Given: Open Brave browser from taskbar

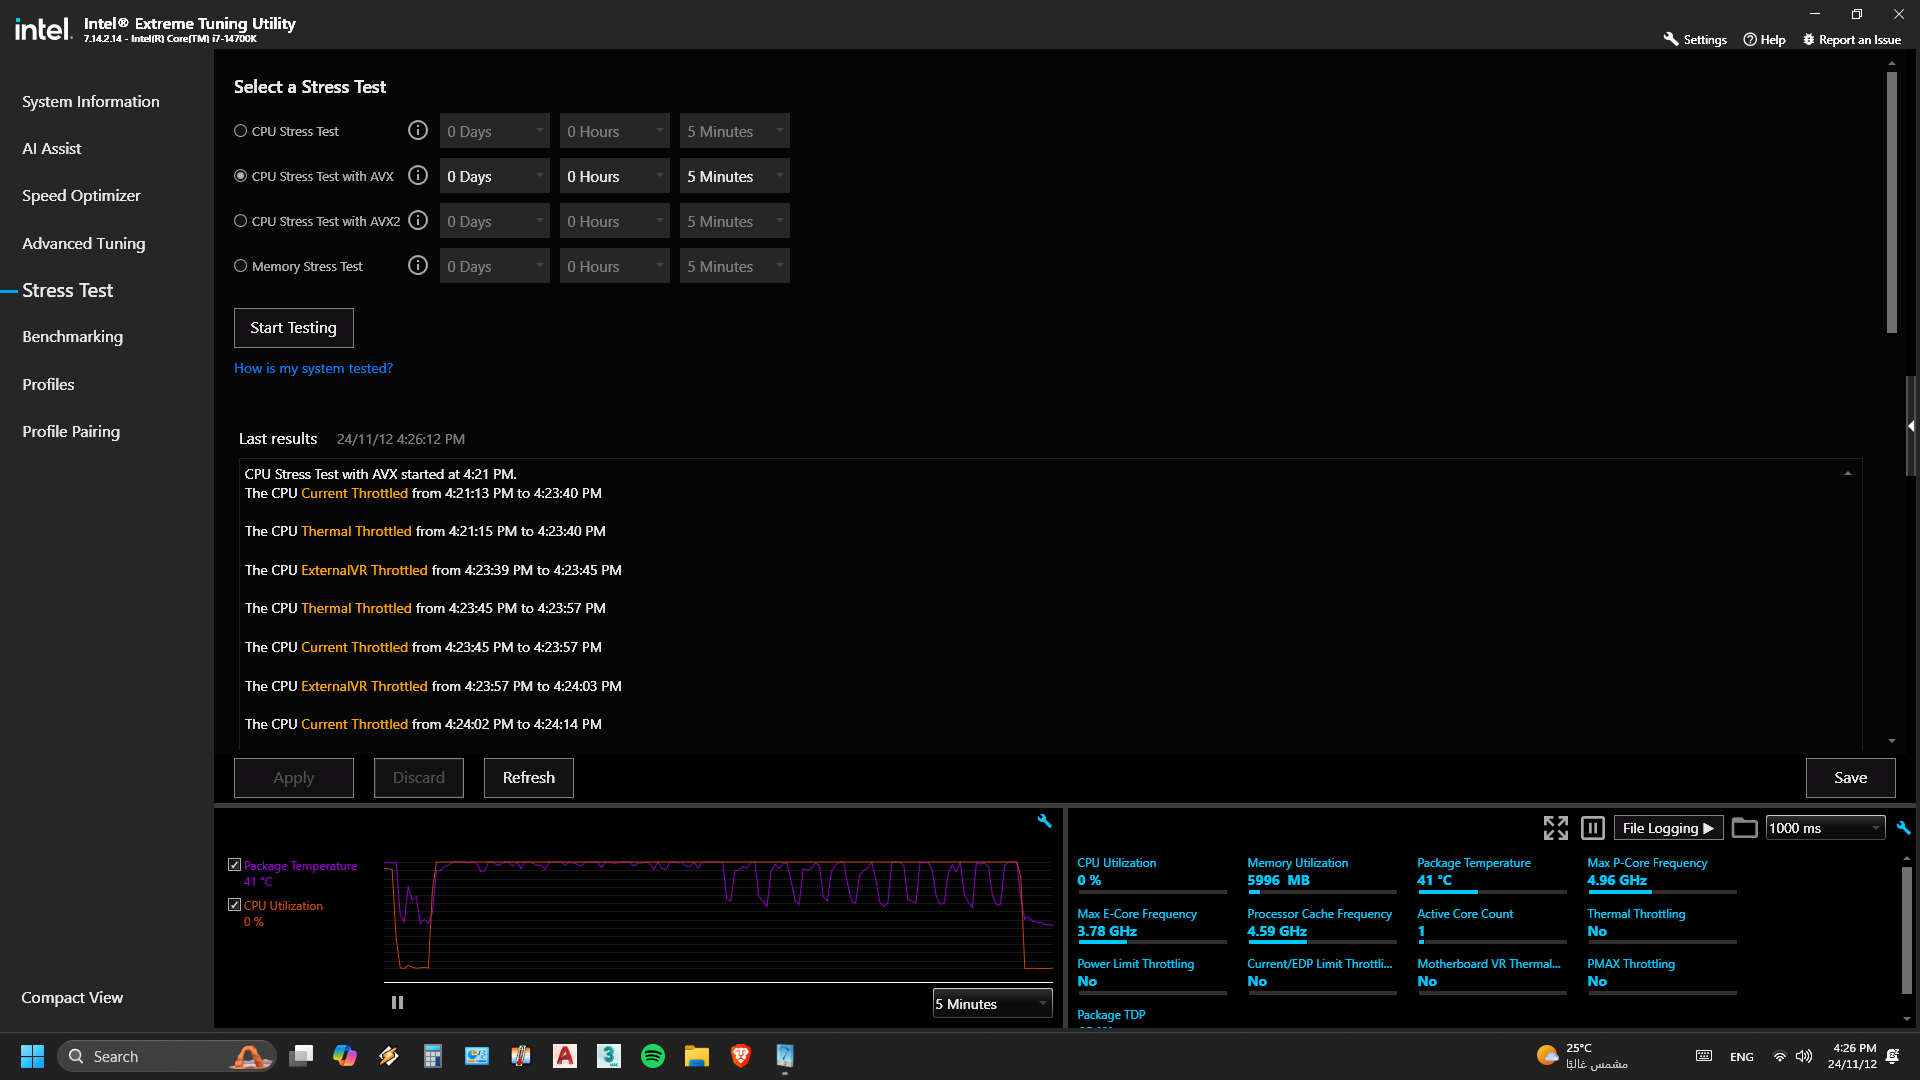Looking at the screenshot, I should [741, 1056].
